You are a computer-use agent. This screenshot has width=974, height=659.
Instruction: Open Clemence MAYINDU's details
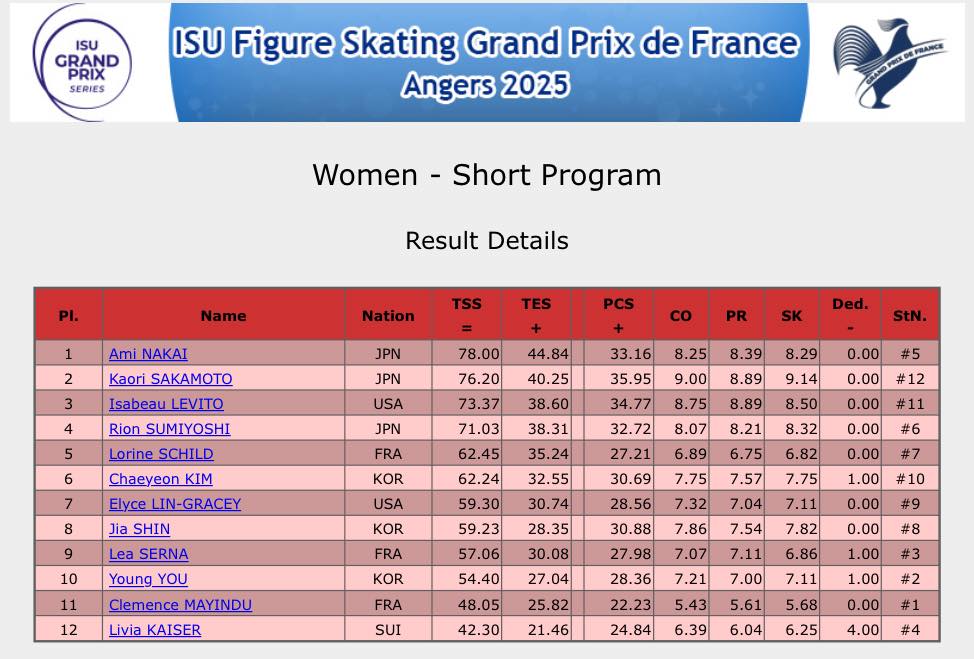tap(180, 605)
